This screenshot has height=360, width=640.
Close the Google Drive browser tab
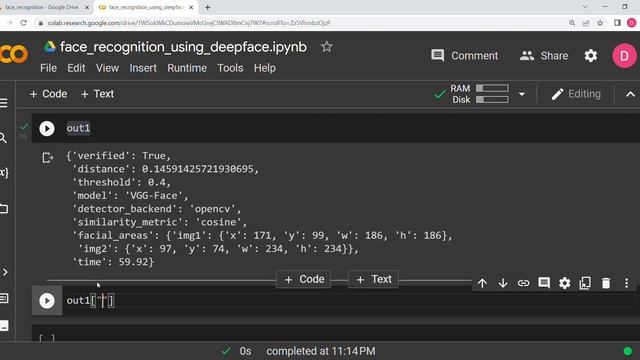(87, 7)
